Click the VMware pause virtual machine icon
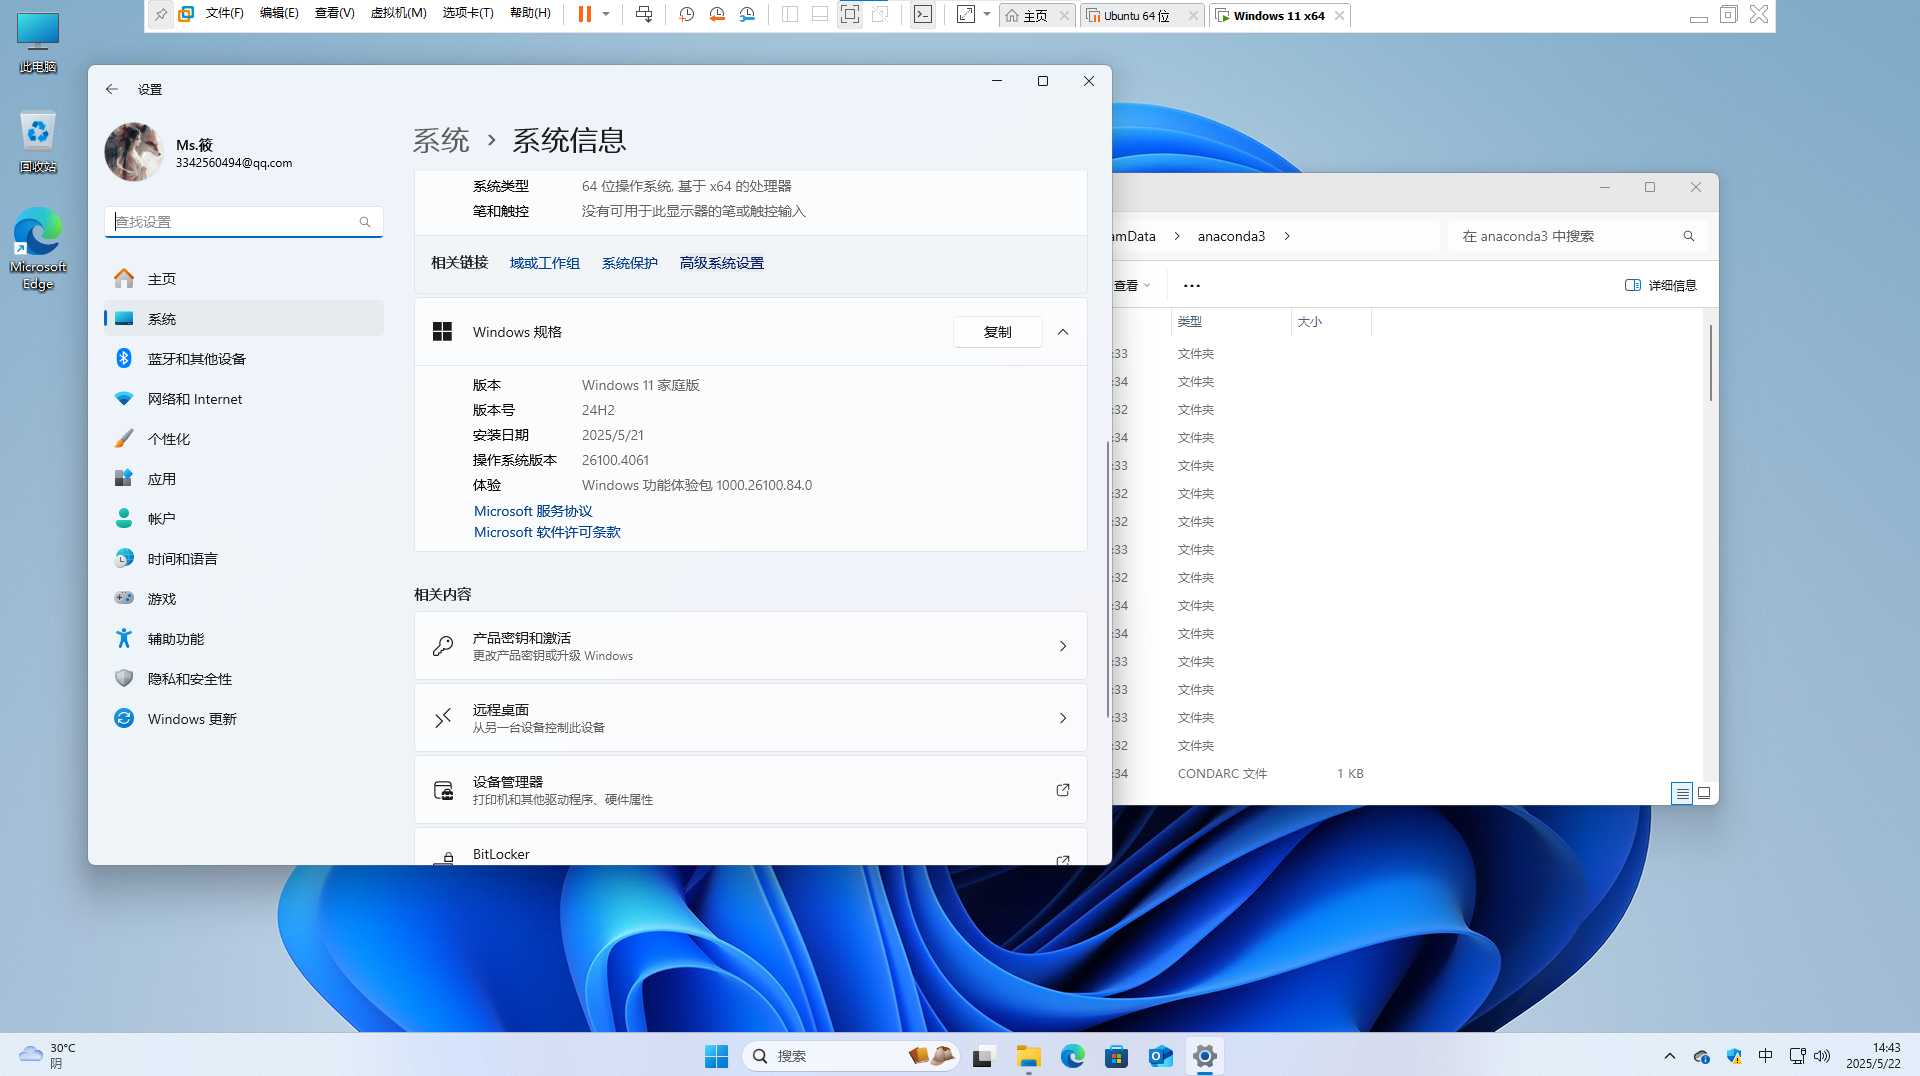 [x=585, y=14]
